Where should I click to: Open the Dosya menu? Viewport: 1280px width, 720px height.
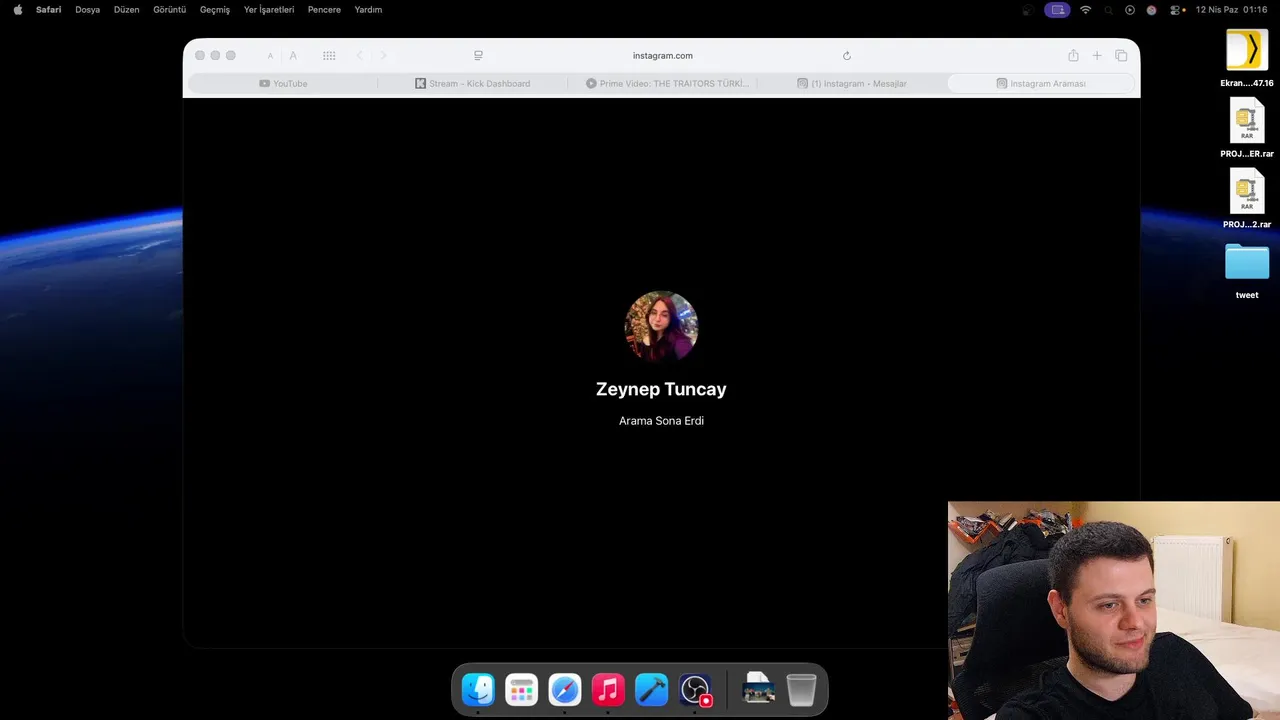pyautogui.click(x=87, y=10)
